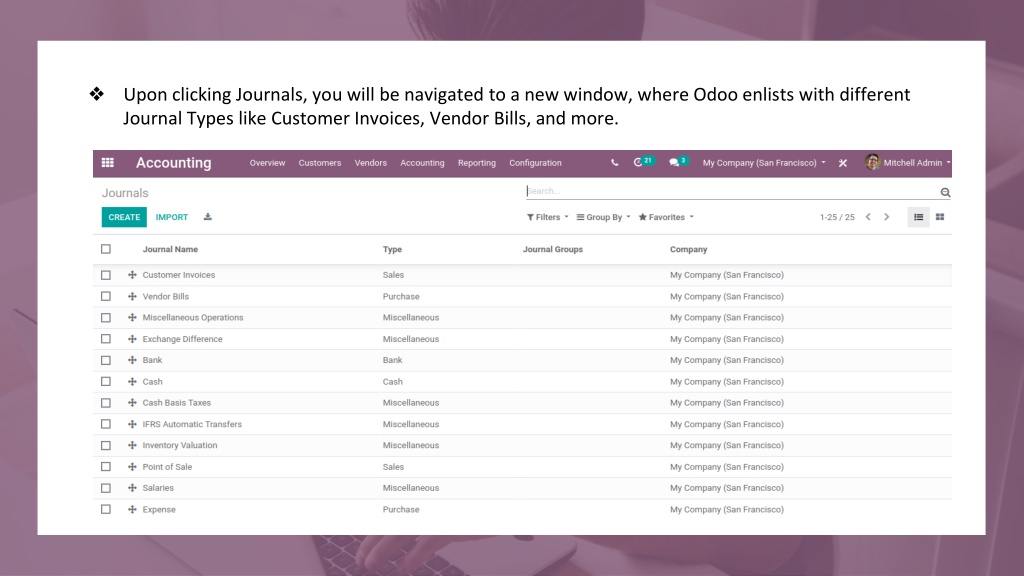
Task: Expand the Group By dropdown
Action: click(603, 217)
